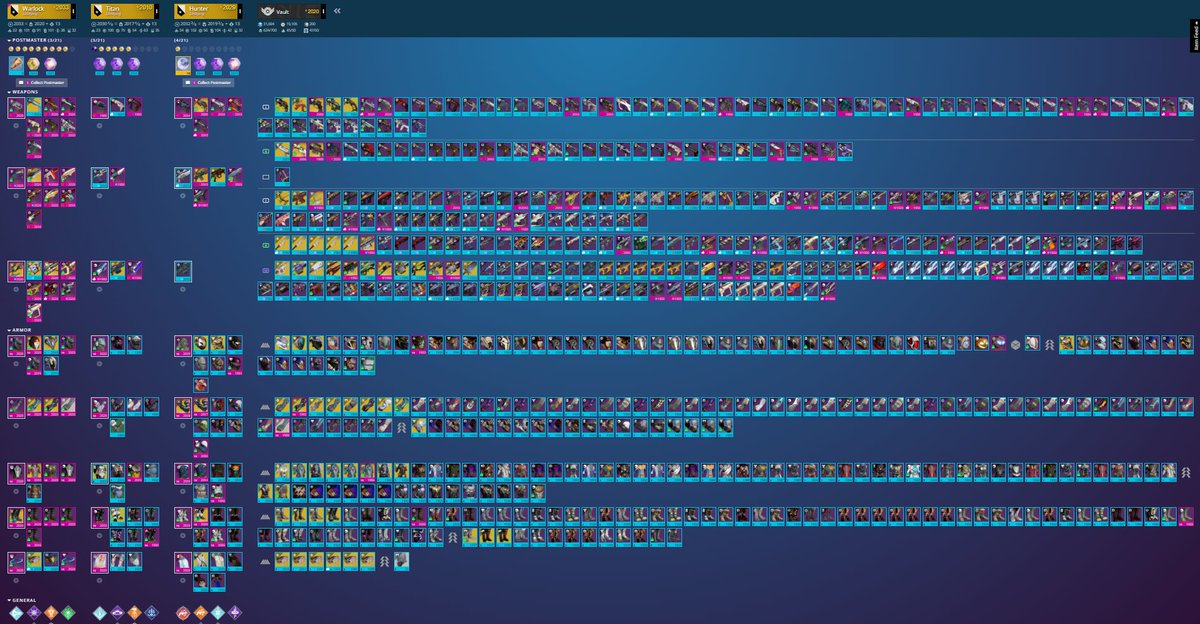Select Warlock's green subclass diamond in General

click(67, 613)
